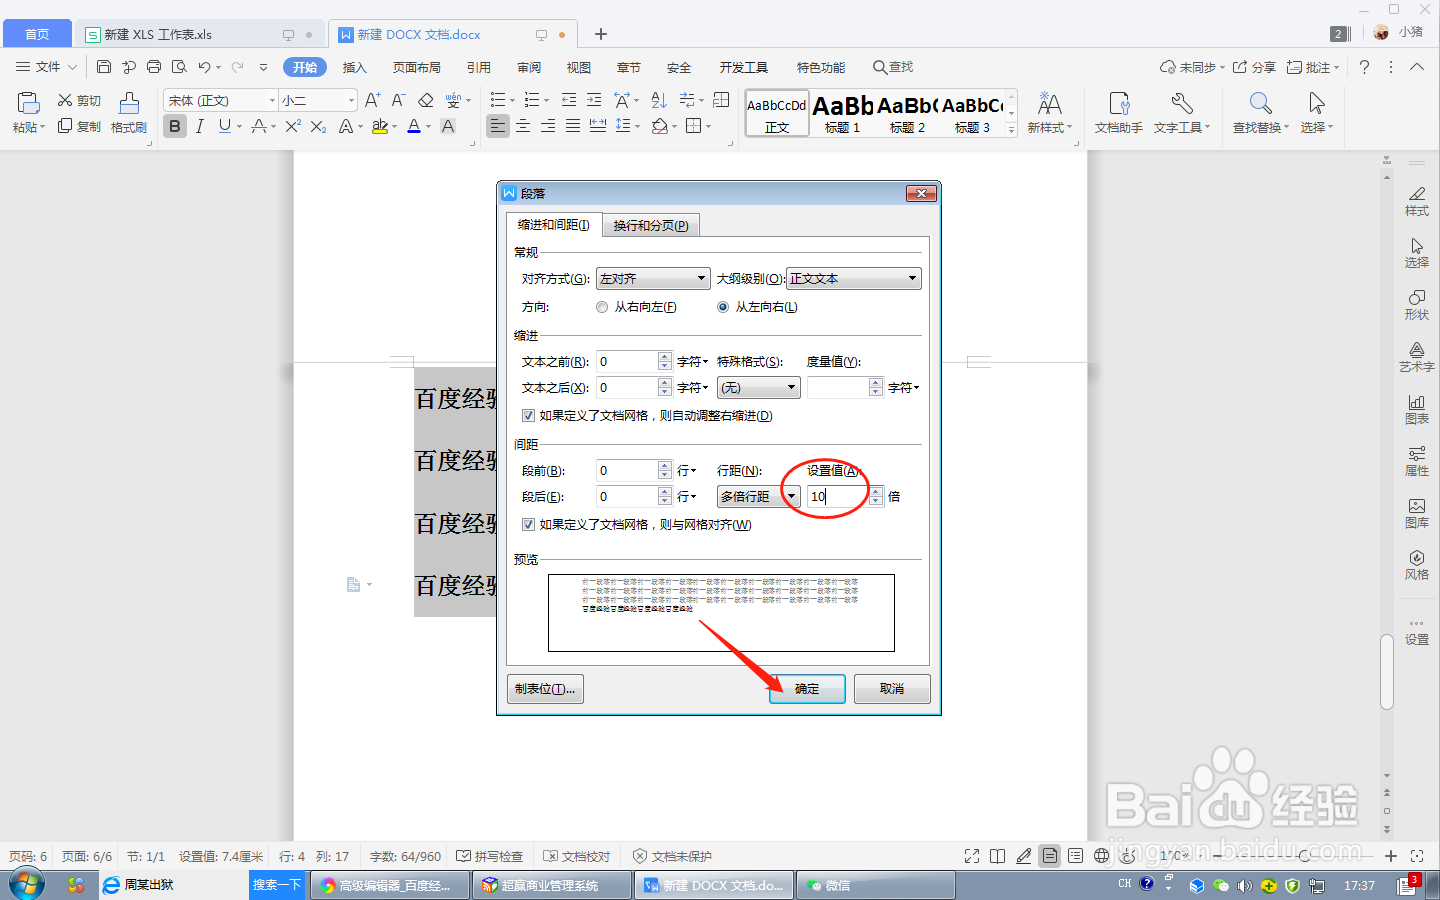
Task: Open the Shapes (形状) sidebar panel
Action: point(1417,304)
